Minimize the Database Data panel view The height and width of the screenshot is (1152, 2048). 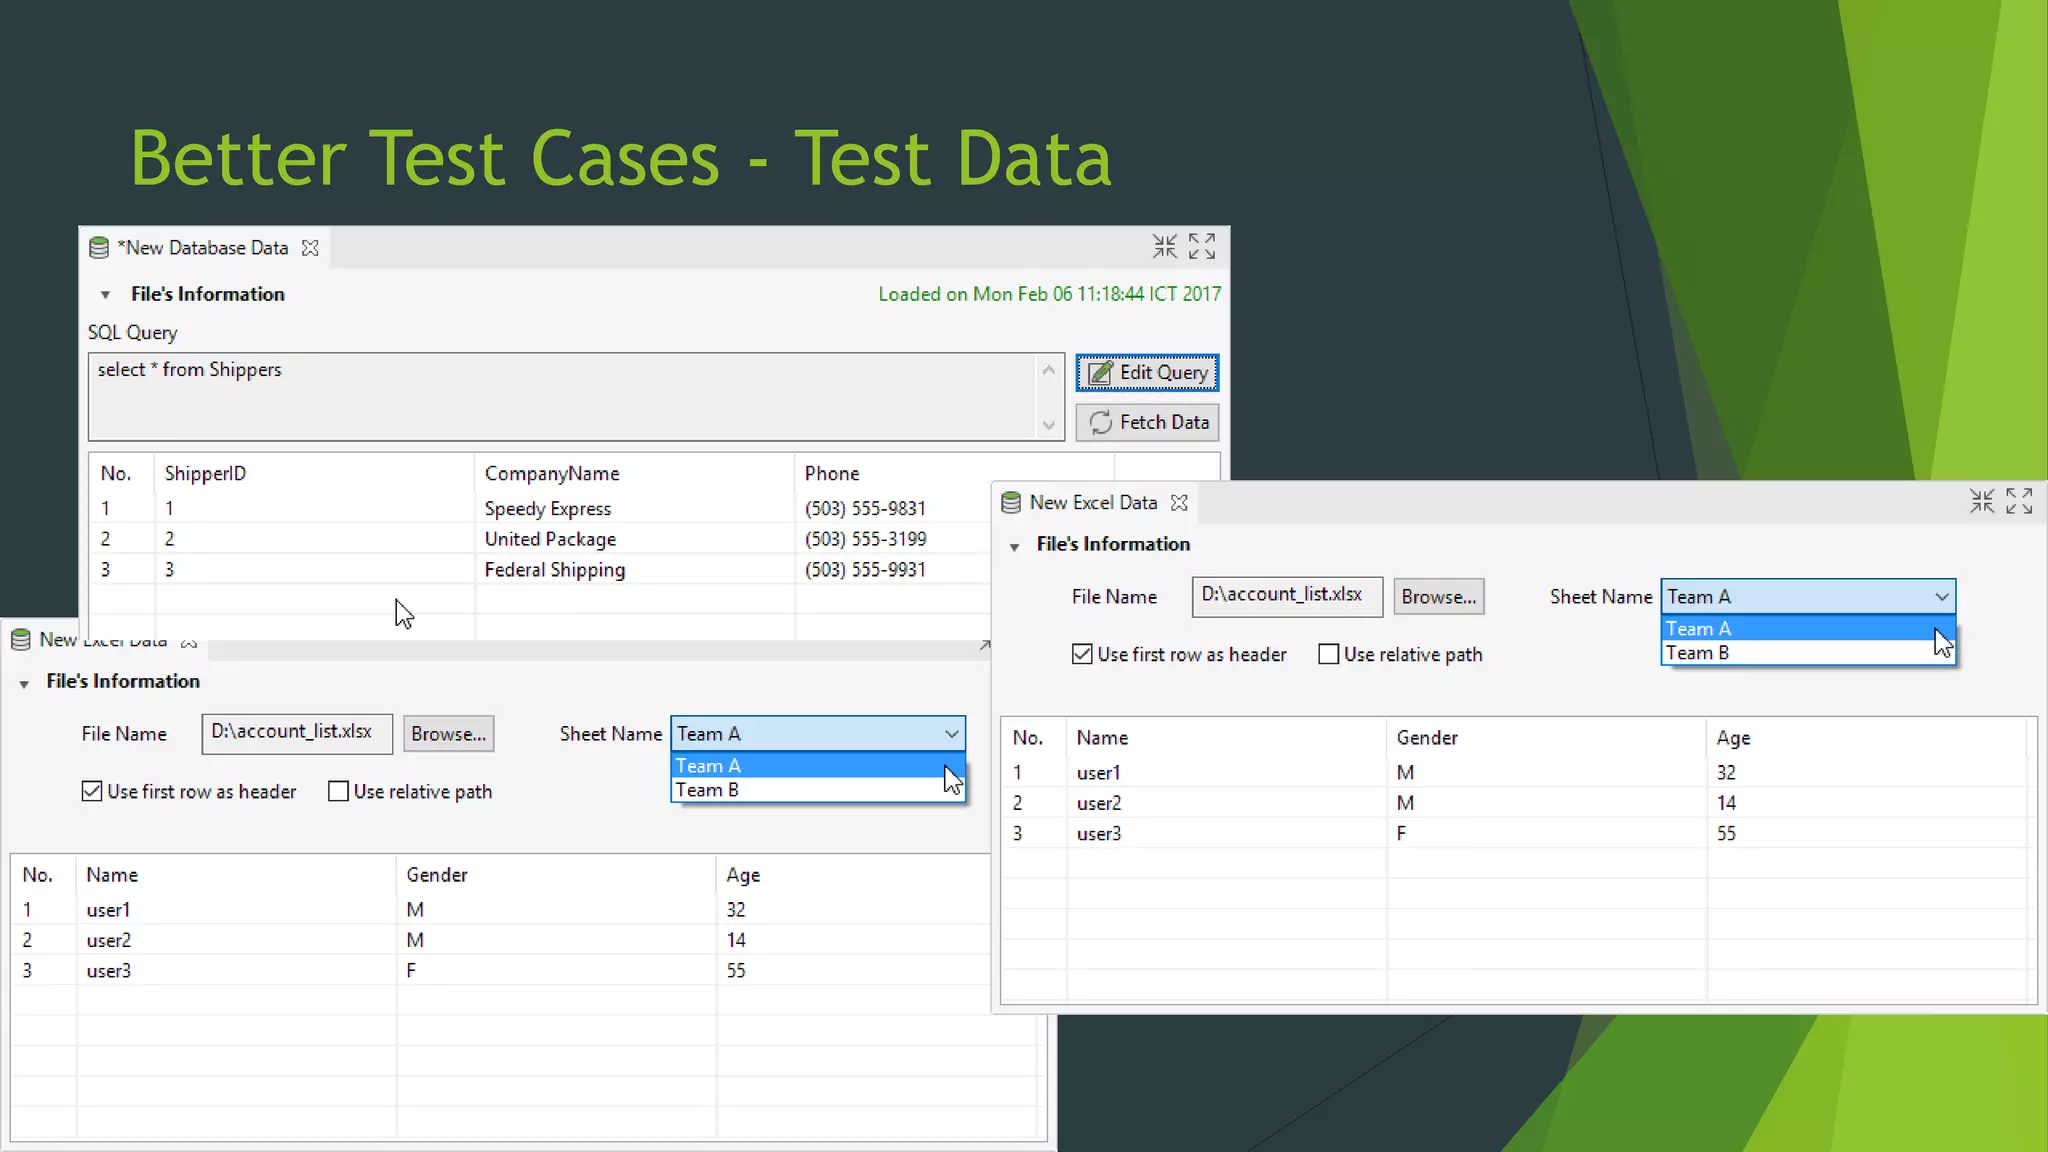pos(1165,246)
